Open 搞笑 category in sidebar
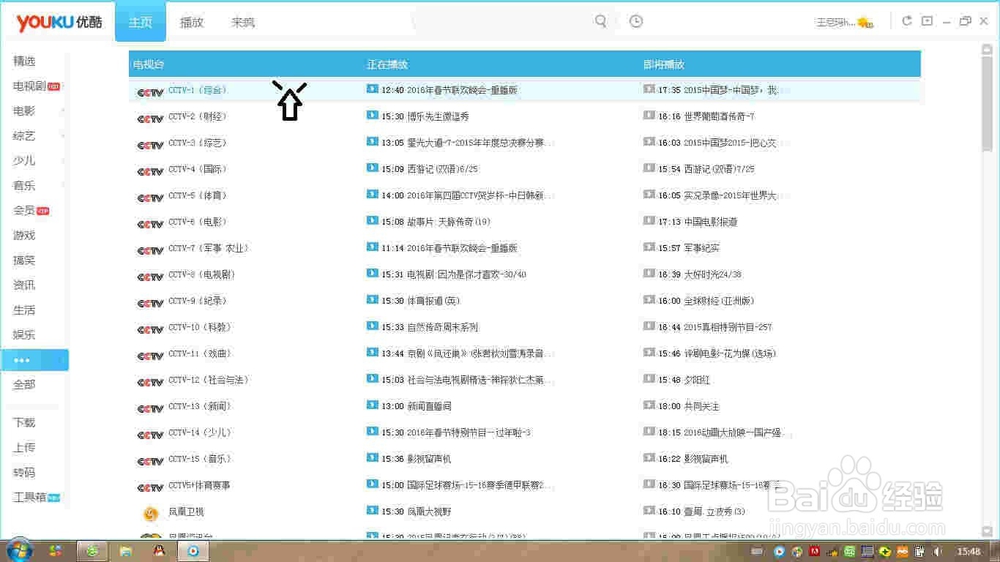The width and height of the screenshot is (1000, 562). tap(24, 260)
